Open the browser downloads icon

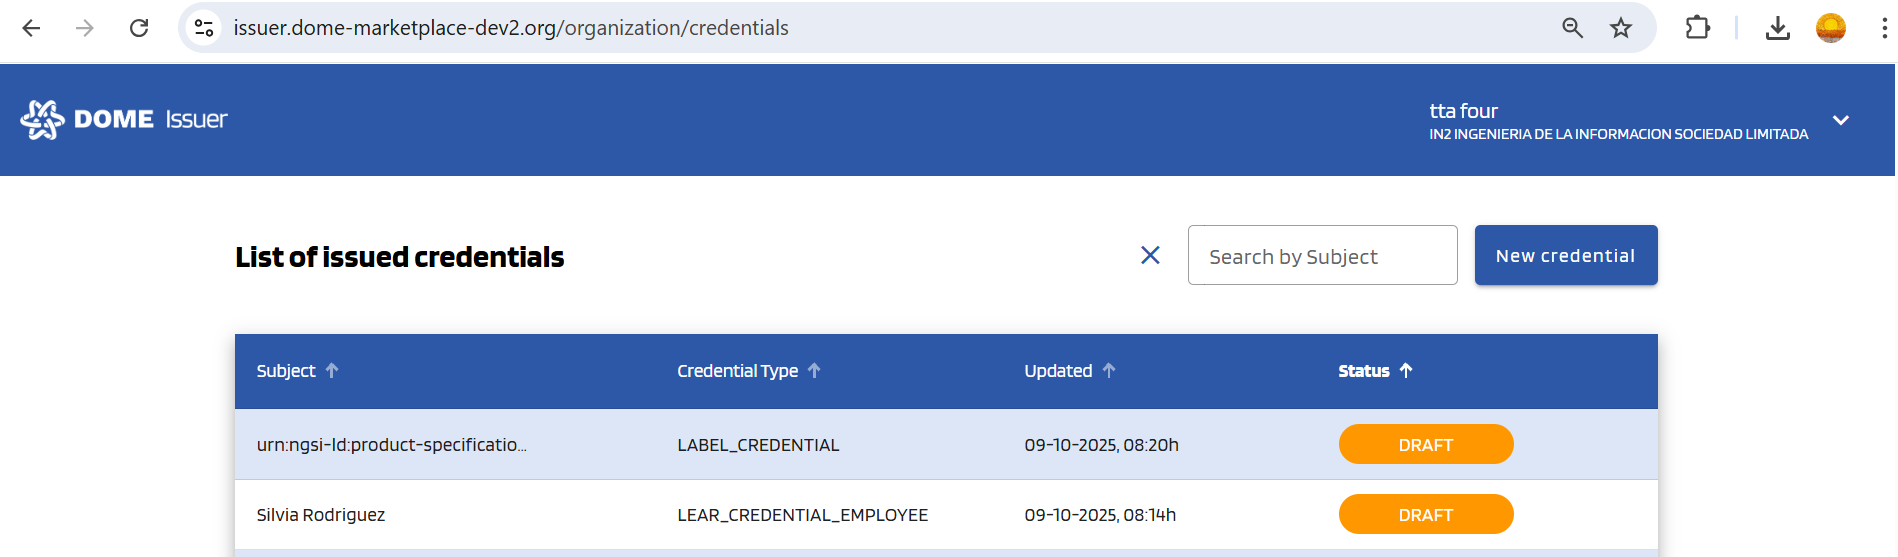[x=1777, y=28]
